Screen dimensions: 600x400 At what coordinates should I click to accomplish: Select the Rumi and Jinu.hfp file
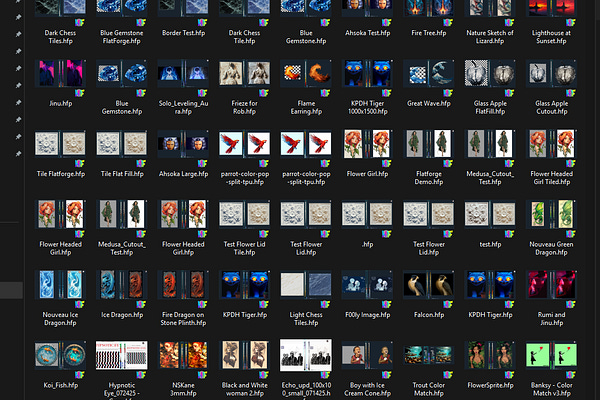551,299
